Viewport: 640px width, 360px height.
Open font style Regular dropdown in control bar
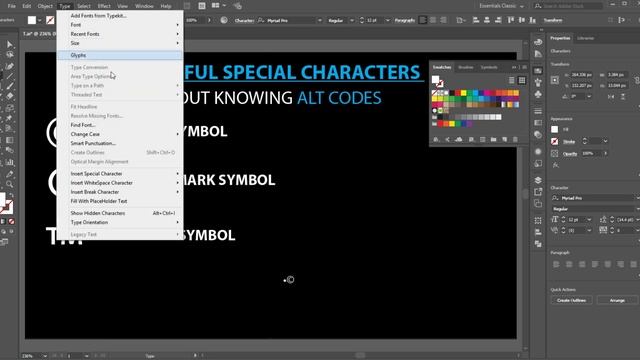pos(352,20)
